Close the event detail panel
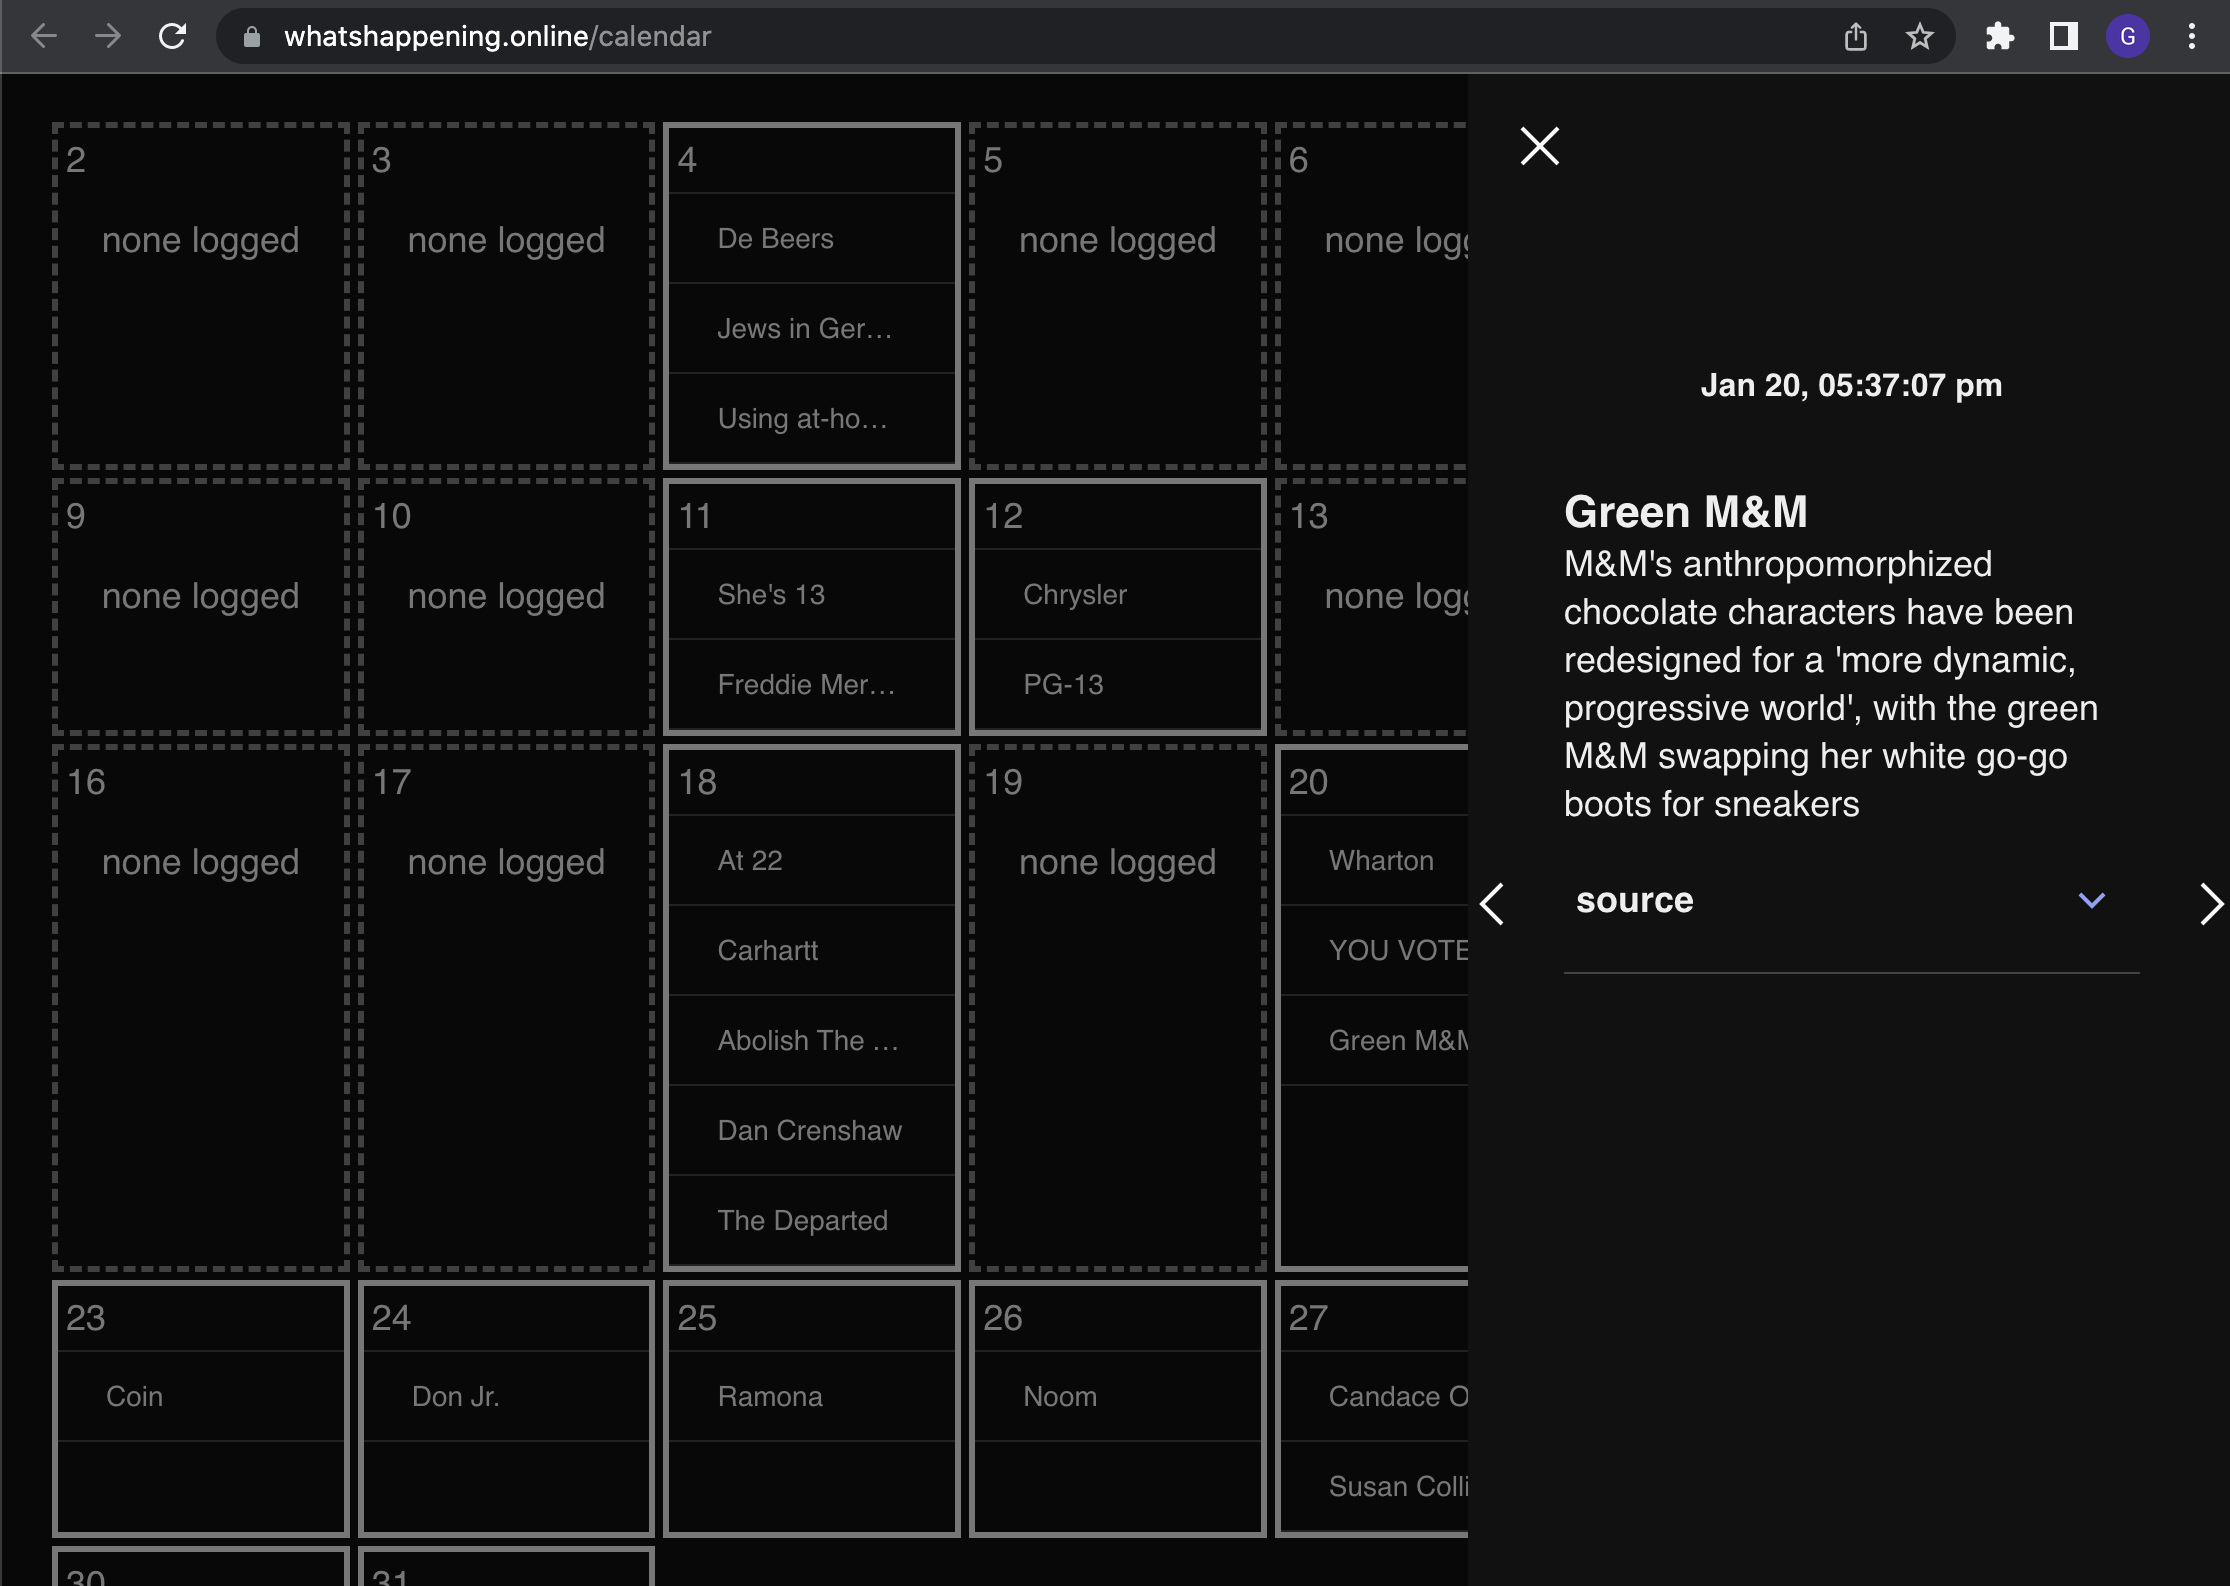The width and height of the screenshot is (2230, 1586). (1539, 146)
